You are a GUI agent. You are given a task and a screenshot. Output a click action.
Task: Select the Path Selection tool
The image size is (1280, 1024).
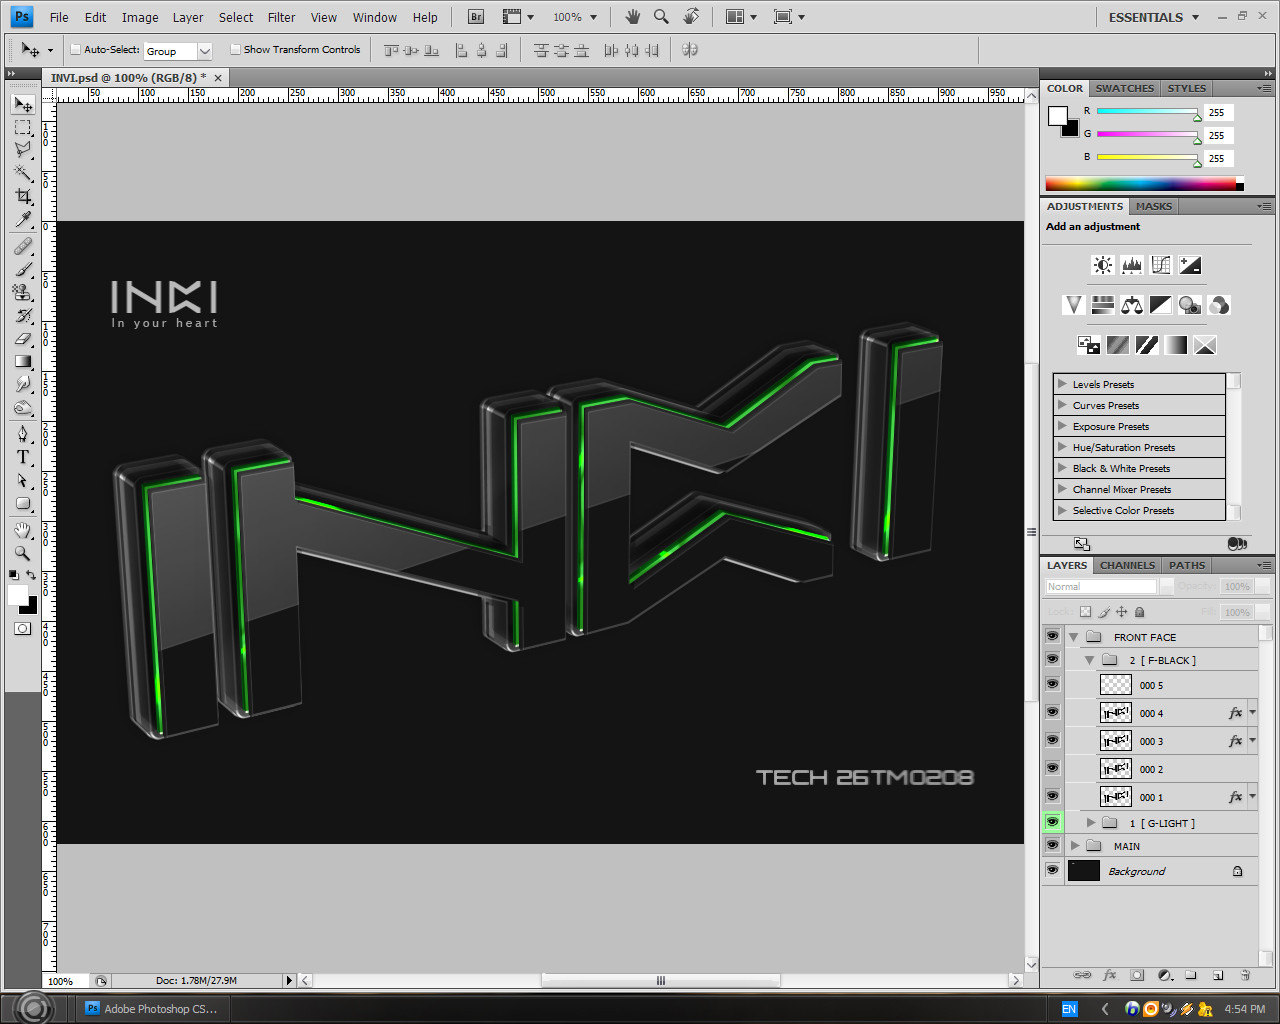coord(23,480)
